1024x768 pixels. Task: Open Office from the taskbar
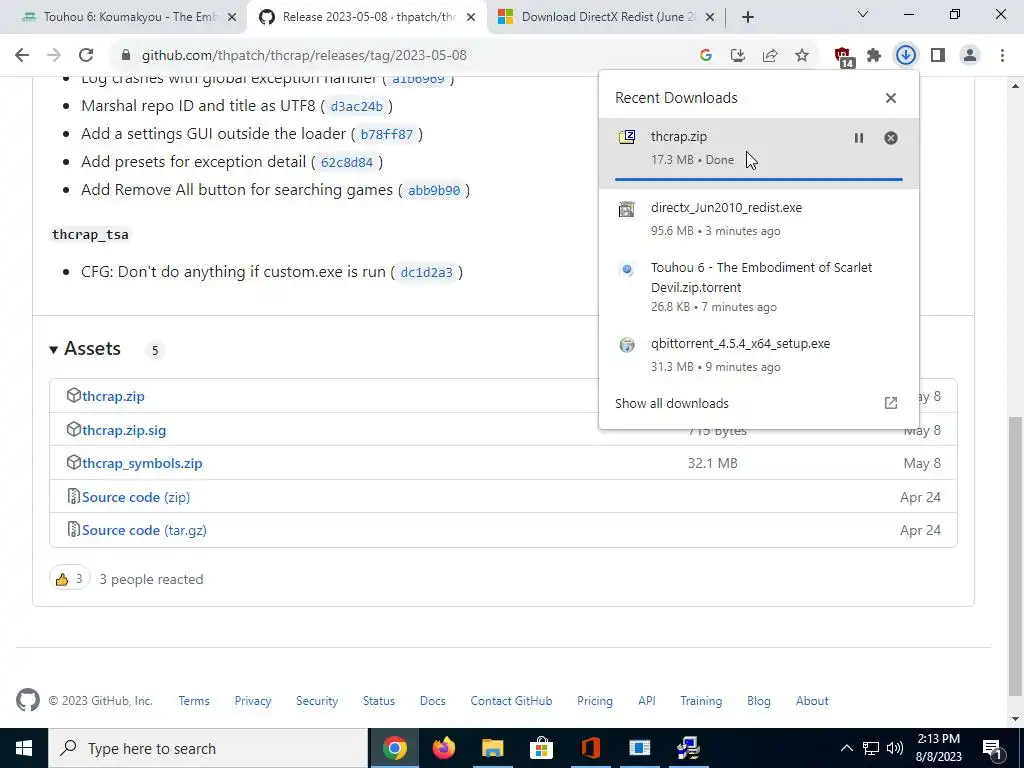pos(590,748)
